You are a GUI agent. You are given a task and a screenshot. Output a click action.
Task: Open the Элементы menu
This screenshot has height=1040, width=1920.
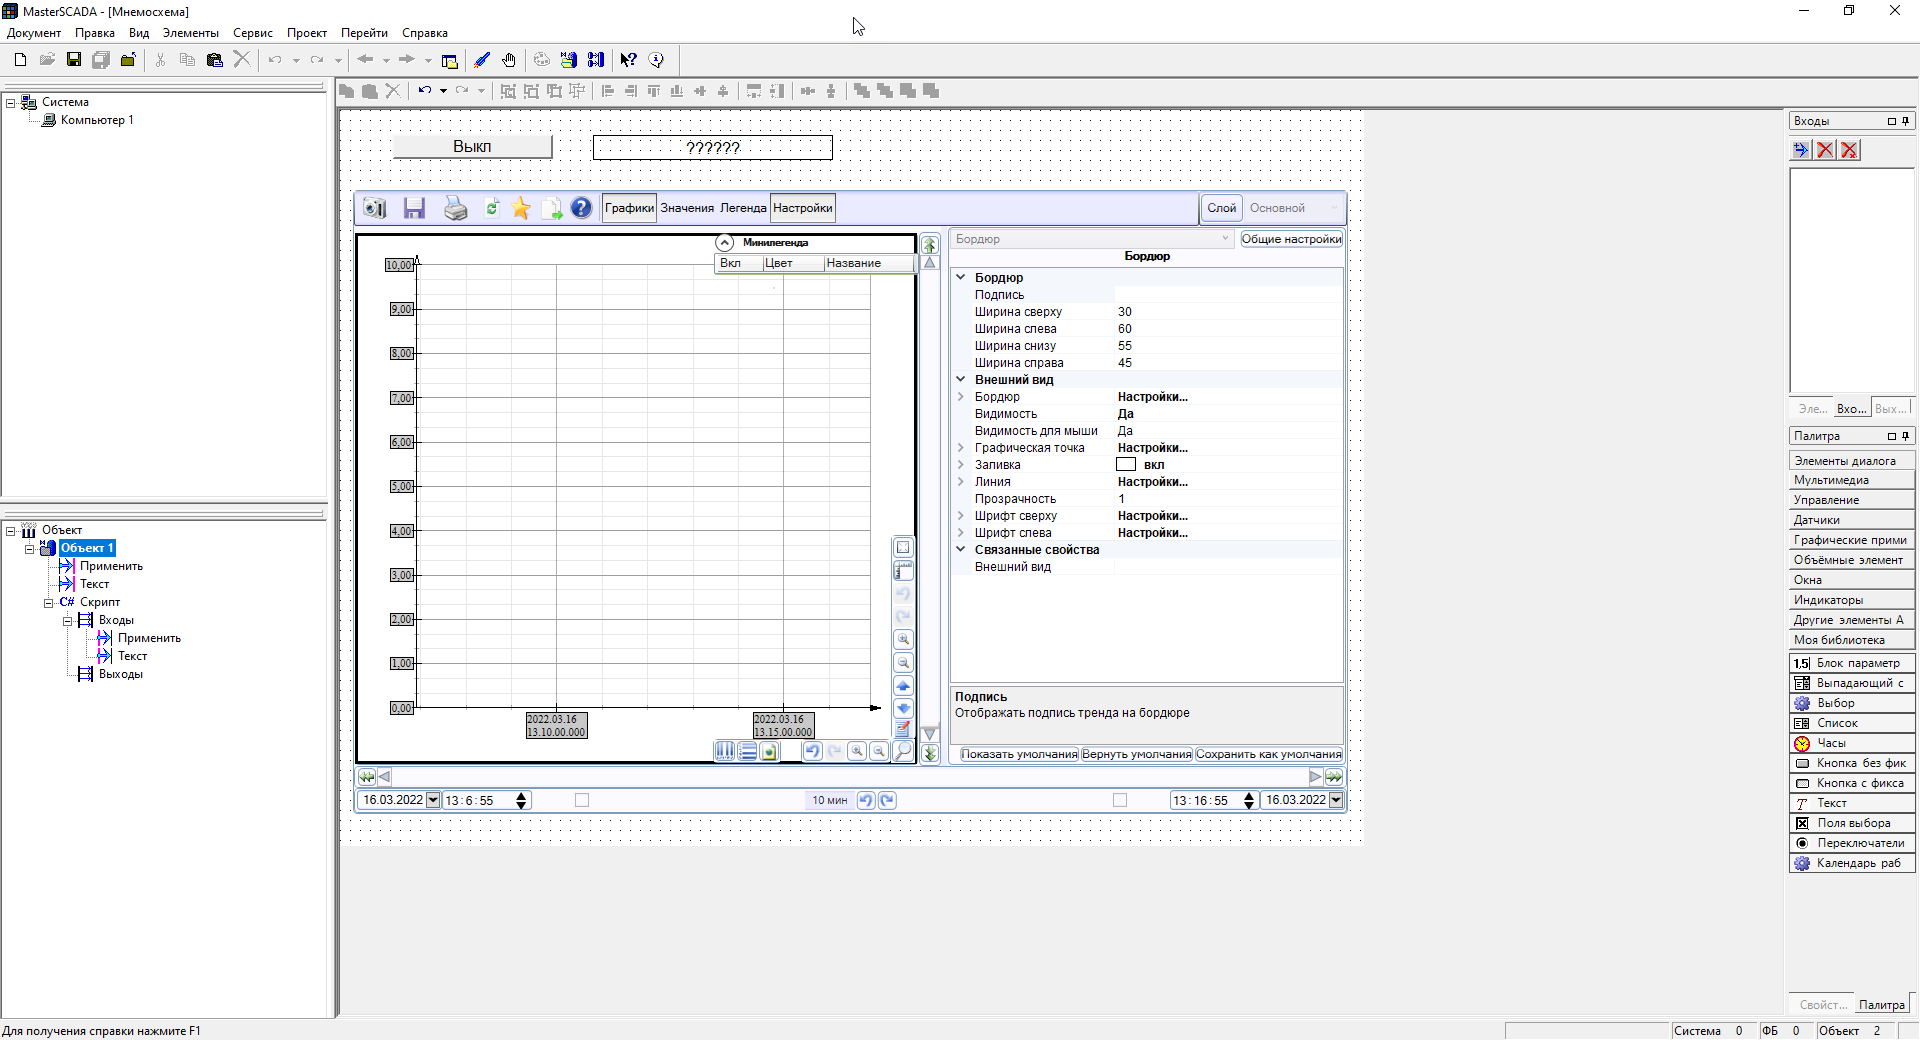tap(191, 33)
